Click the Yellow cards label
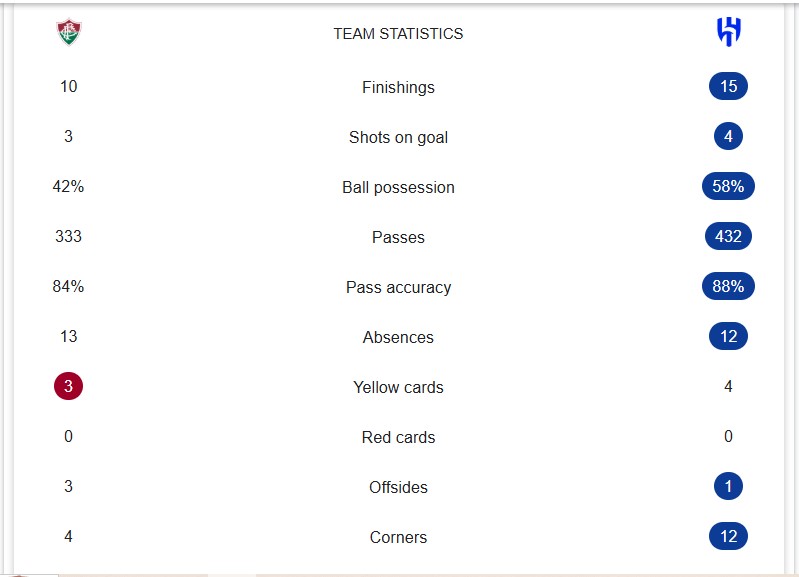This screenshot has height=577, width=799. (x=398, y=387)
